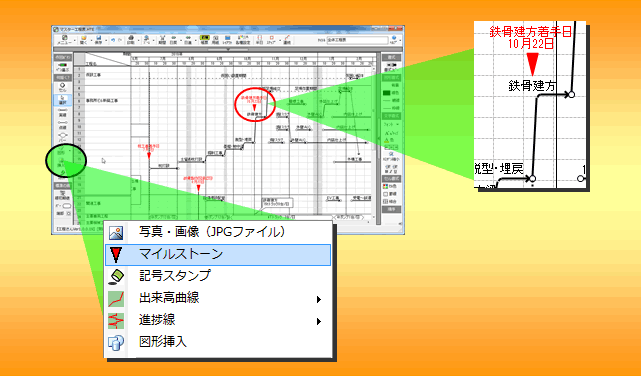Expand the 進捗線 submenu arrow

click(318, 321)
